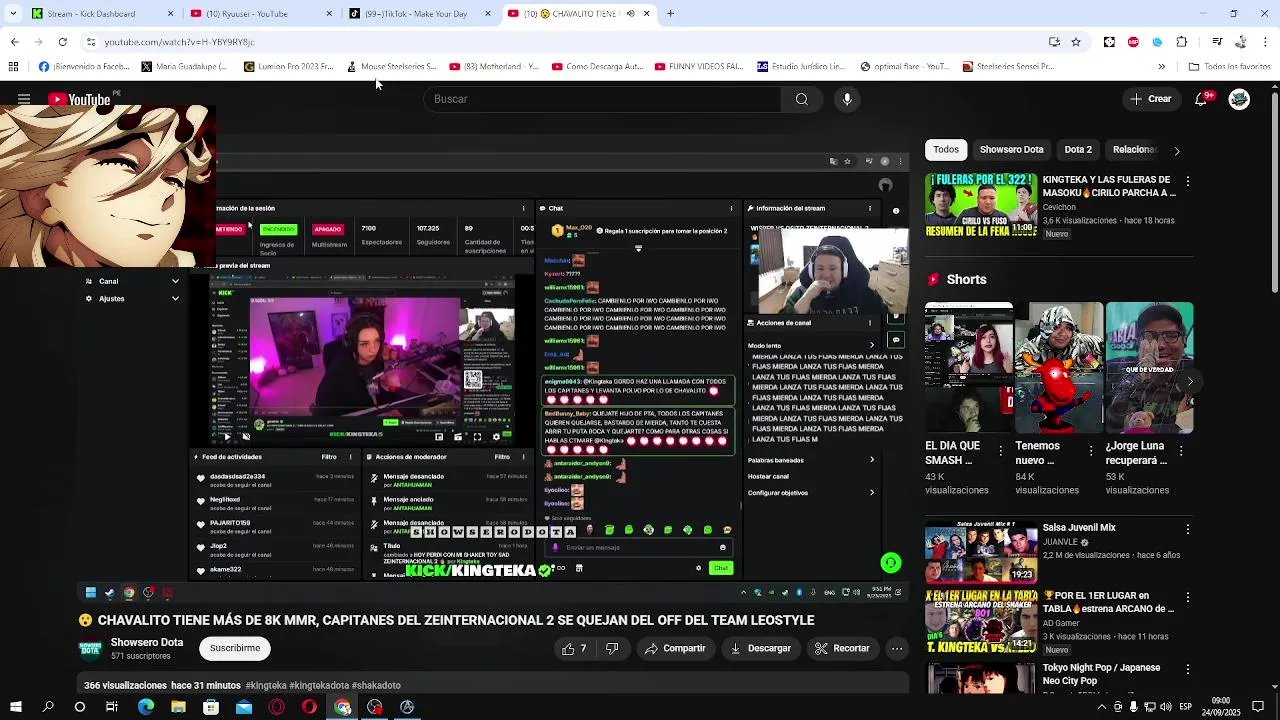Open options for EL DIA QUE SMASH short

(x=1000, y=451)
